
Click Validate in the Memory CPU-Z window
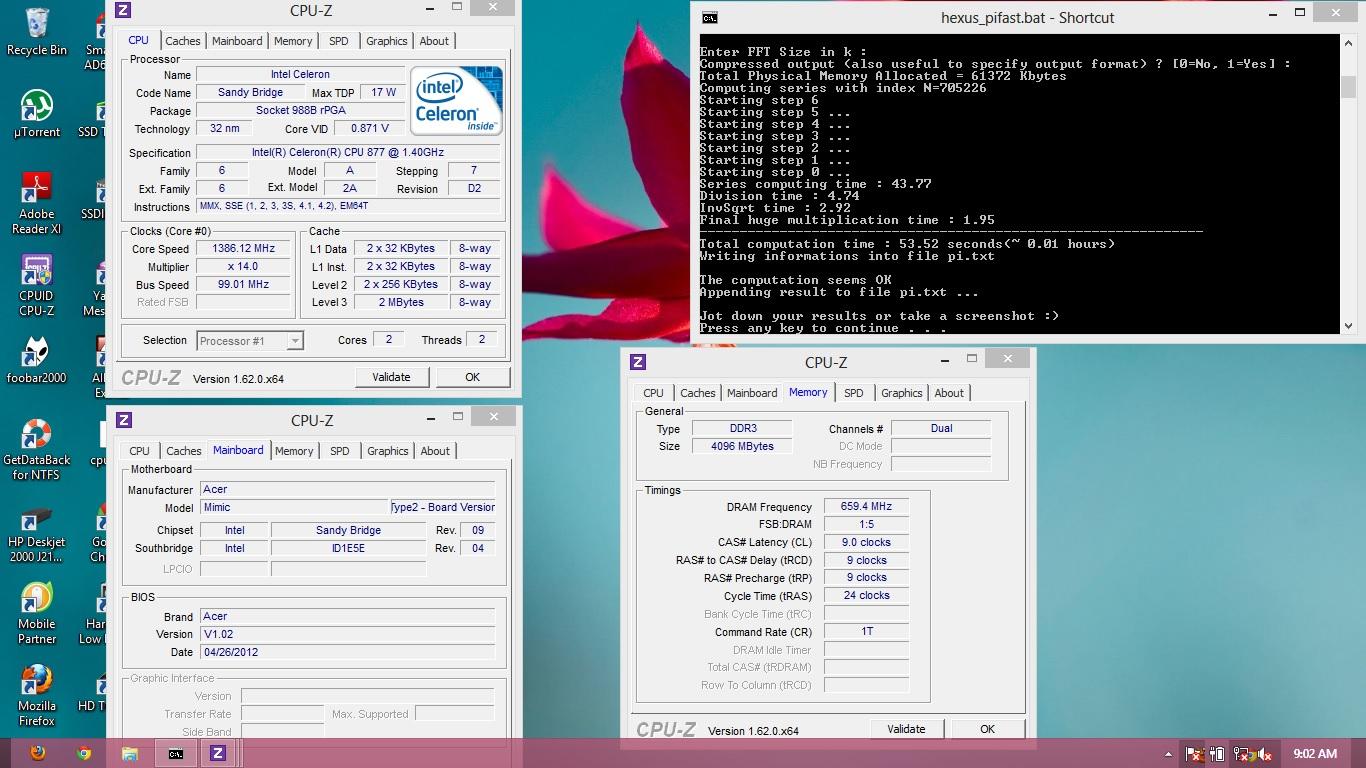906,729
